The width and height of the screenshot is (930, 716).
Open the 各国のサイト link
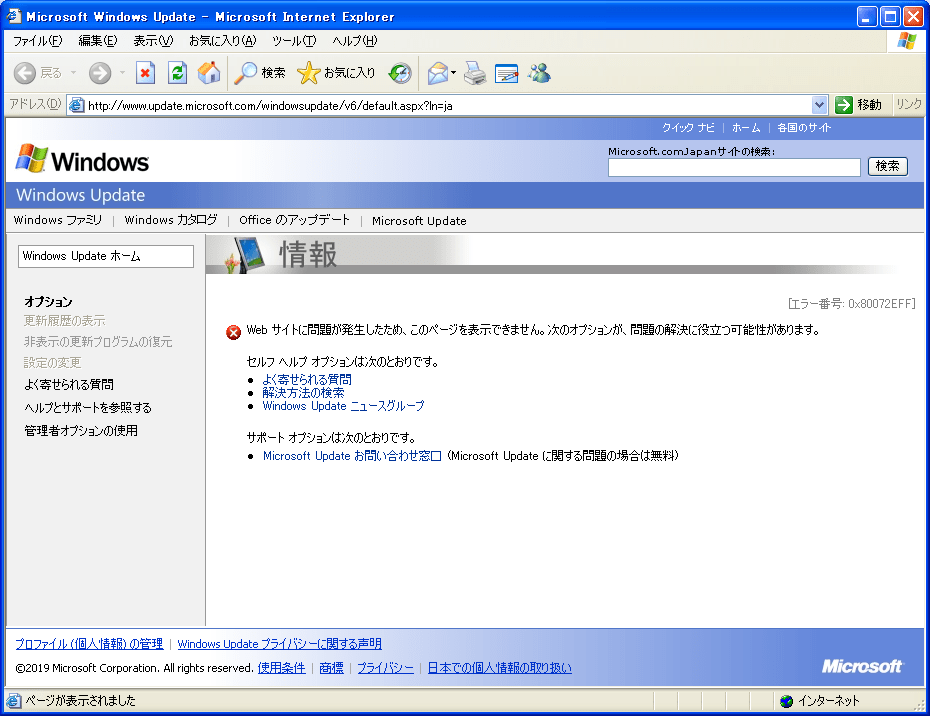pos(804,128)
